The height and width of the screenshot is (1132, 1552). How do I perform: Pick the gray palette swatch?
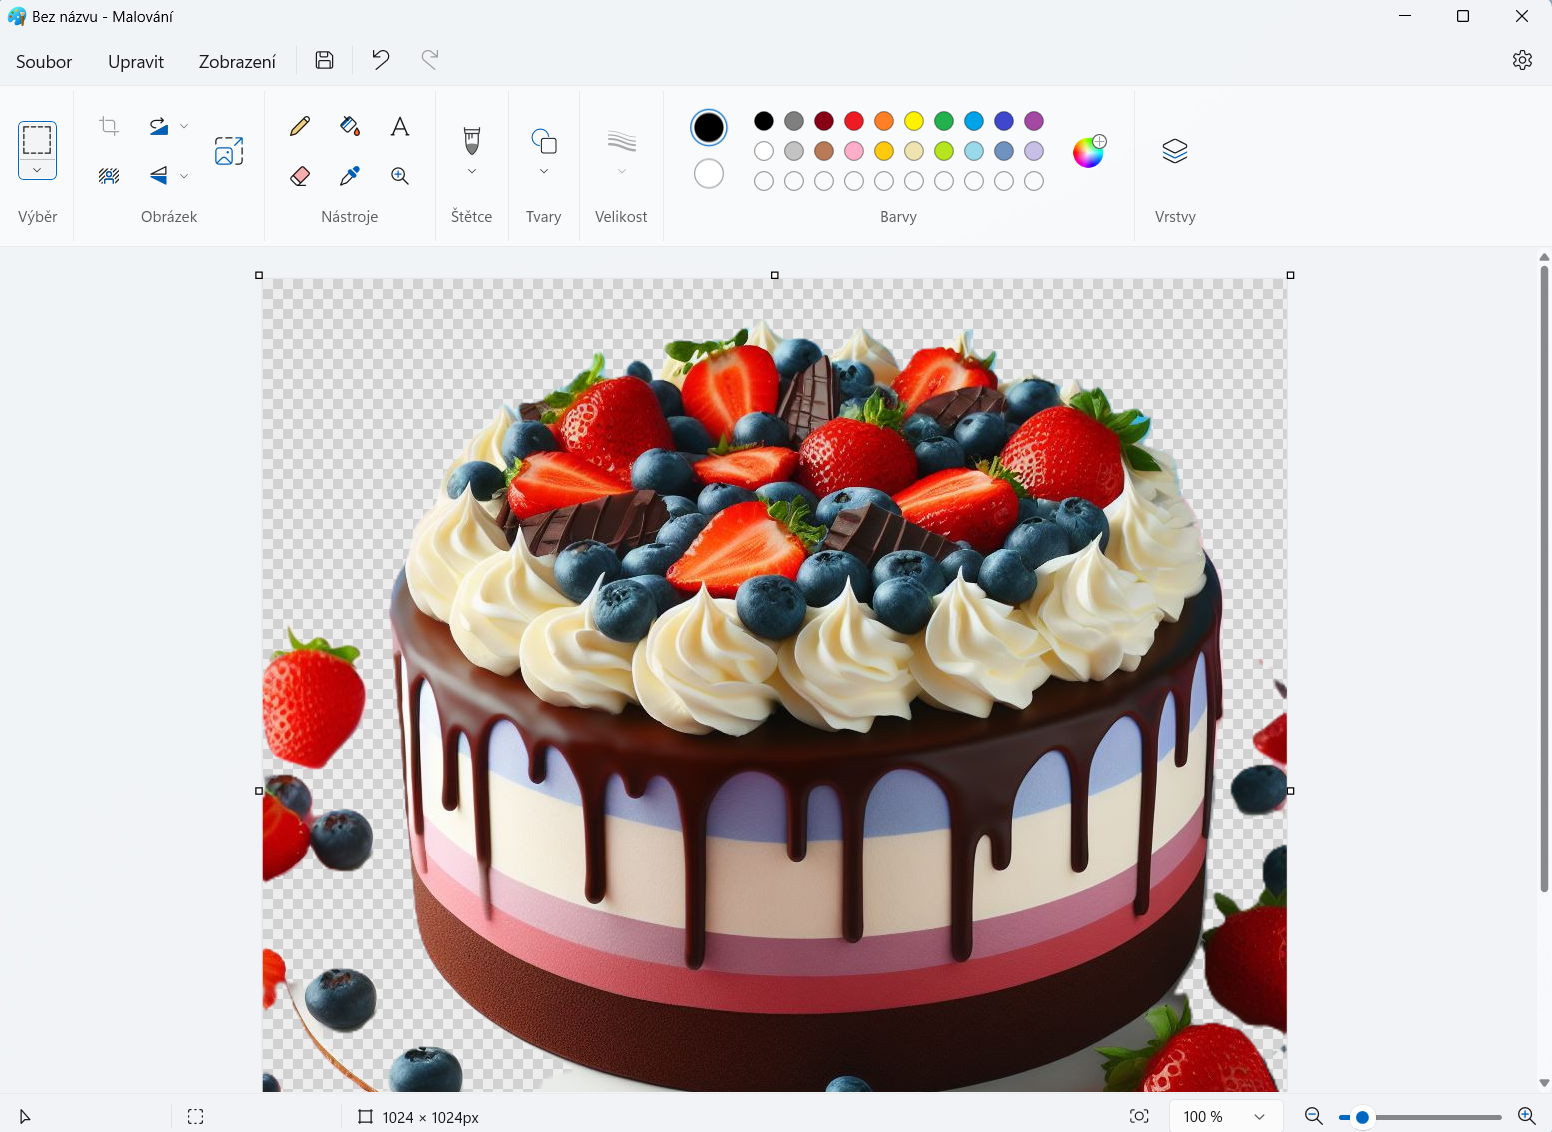coord(794,121)
